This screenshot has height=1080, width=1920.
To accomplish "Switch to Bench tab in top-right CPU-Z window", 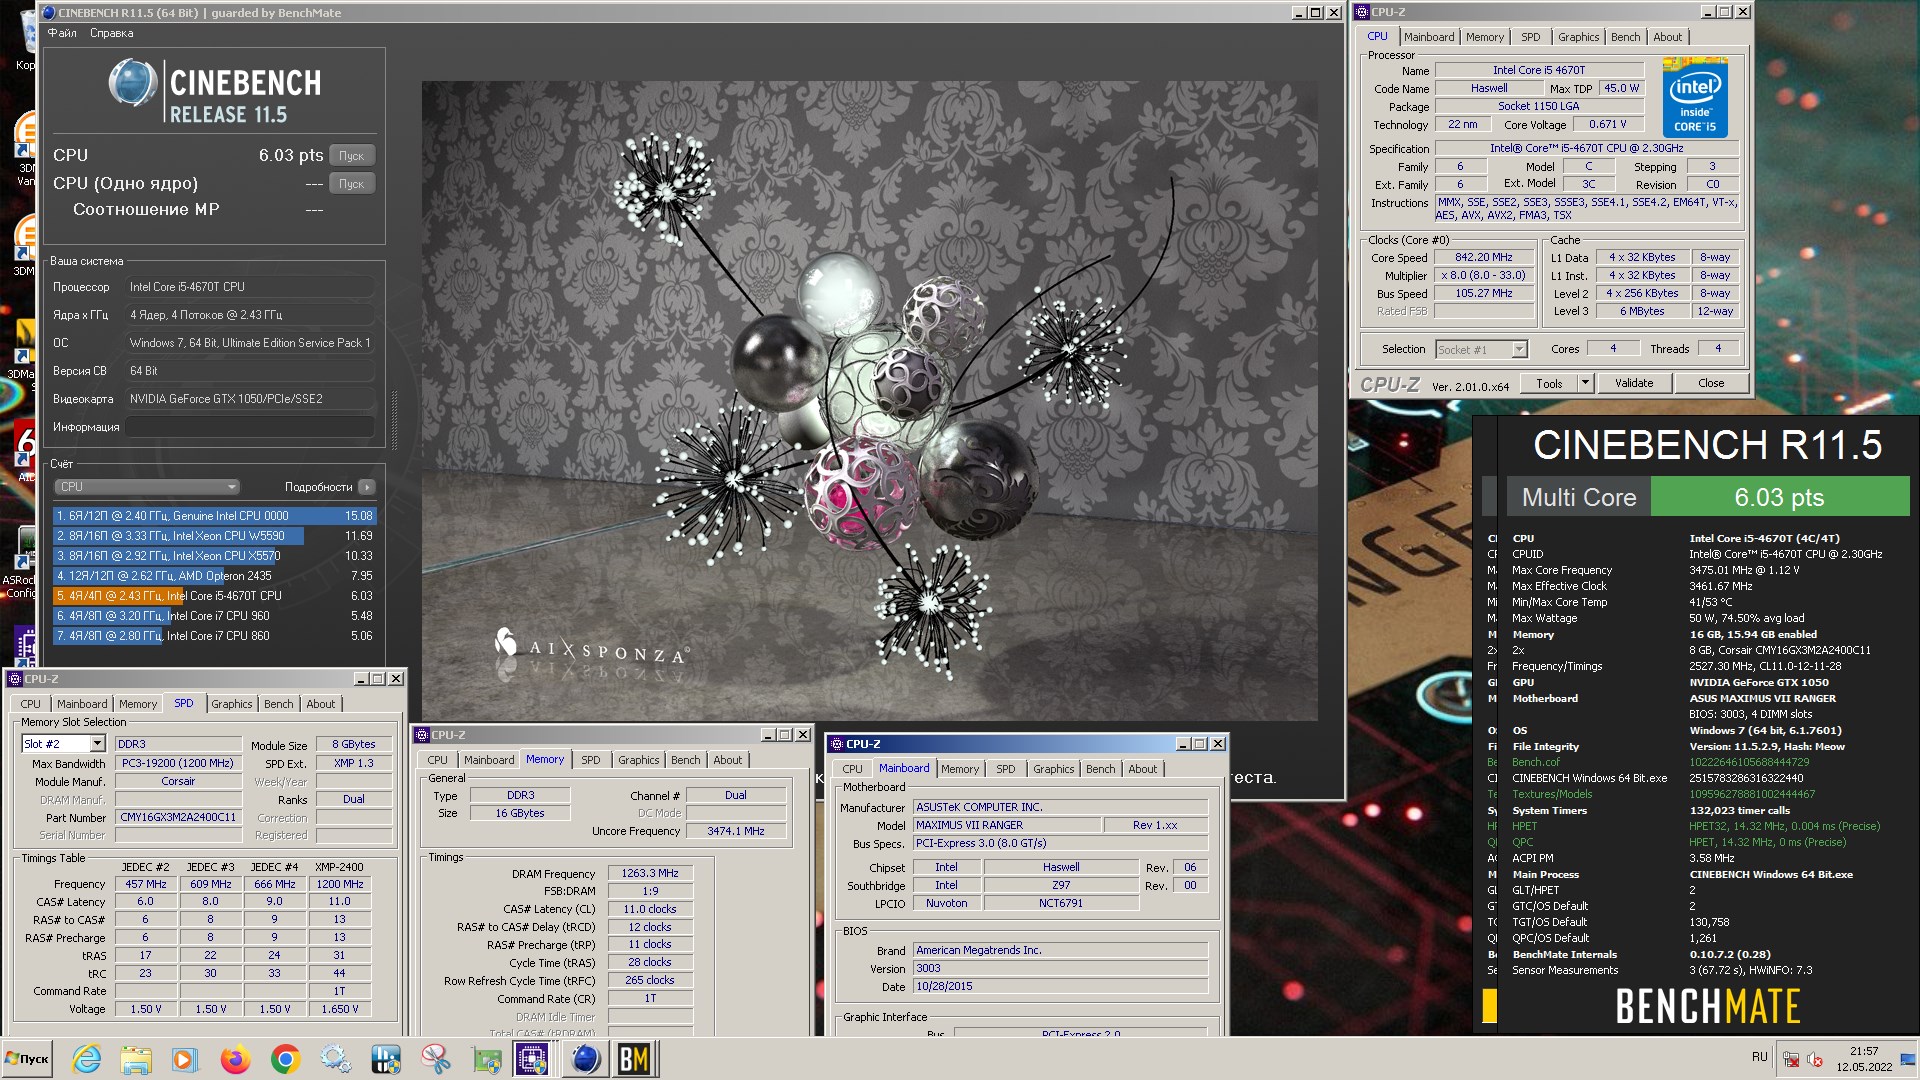I will [x=1625, y=37].
